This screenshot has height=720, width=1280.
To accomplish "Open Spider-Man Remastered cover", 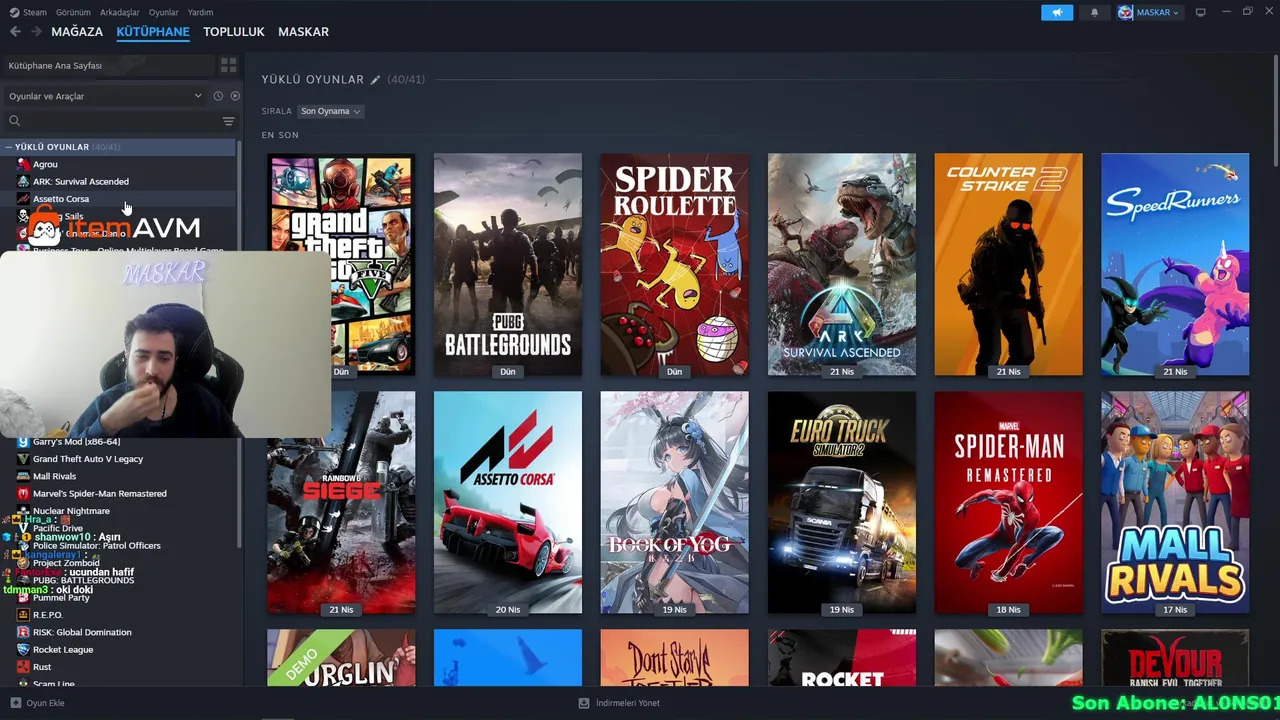I will (1008, 503).
